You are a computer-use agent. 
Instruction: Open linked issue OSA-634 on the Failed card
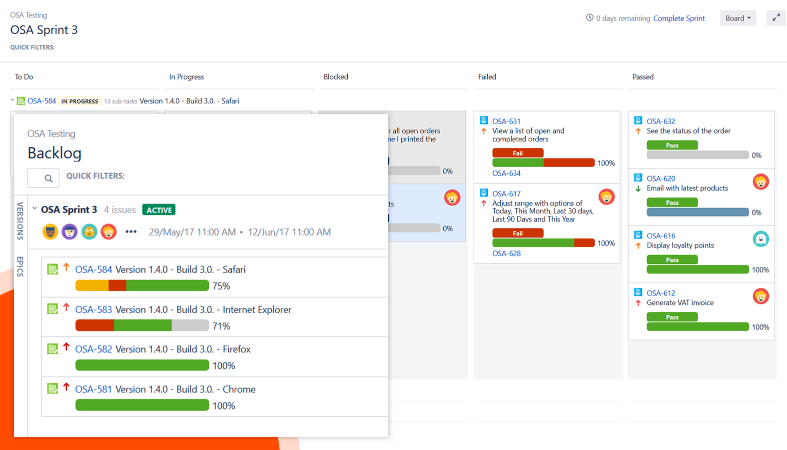506,173
